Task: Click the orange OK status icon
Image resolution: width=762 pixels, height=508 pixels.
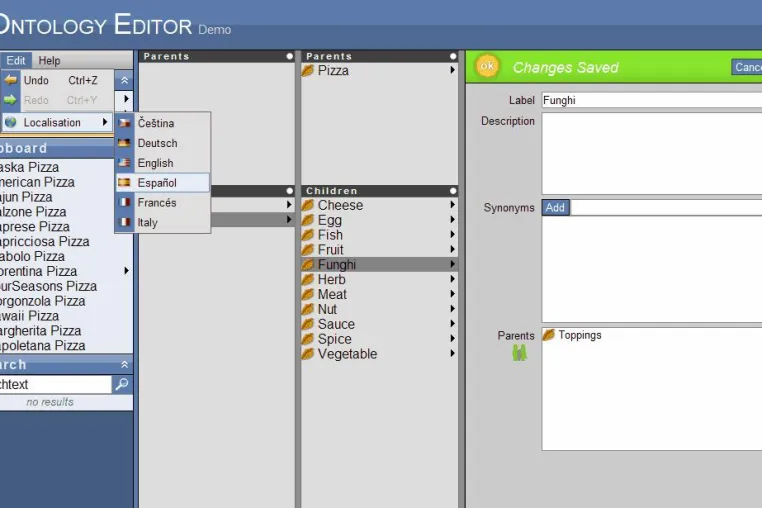Action: click(x=487, y=66)
